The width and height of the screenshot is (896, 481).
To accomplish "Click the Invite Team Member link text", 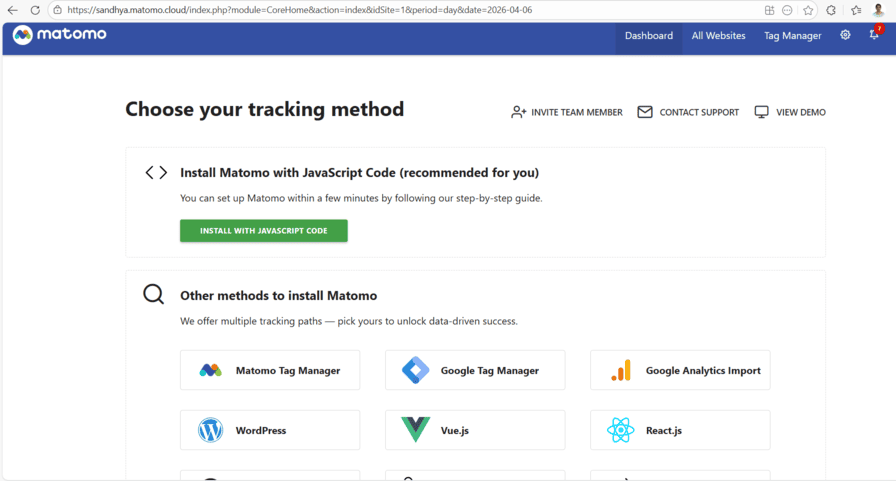I will pos(577,113).
